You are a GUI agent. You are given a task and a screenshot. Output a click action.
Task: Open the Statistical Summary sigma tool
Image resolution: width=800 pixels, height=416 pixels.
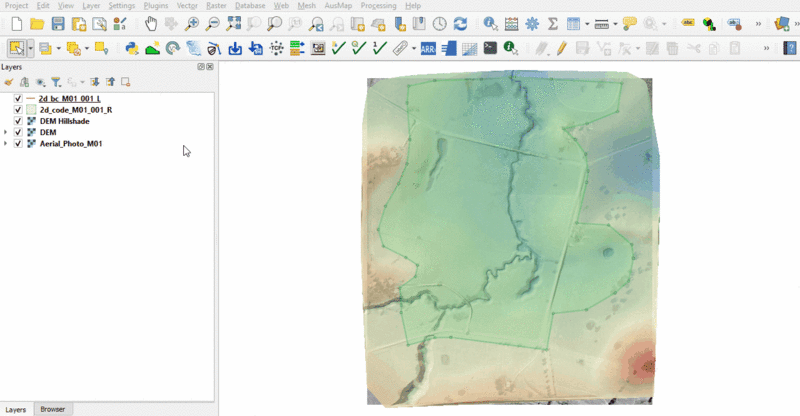pos(551,23)
